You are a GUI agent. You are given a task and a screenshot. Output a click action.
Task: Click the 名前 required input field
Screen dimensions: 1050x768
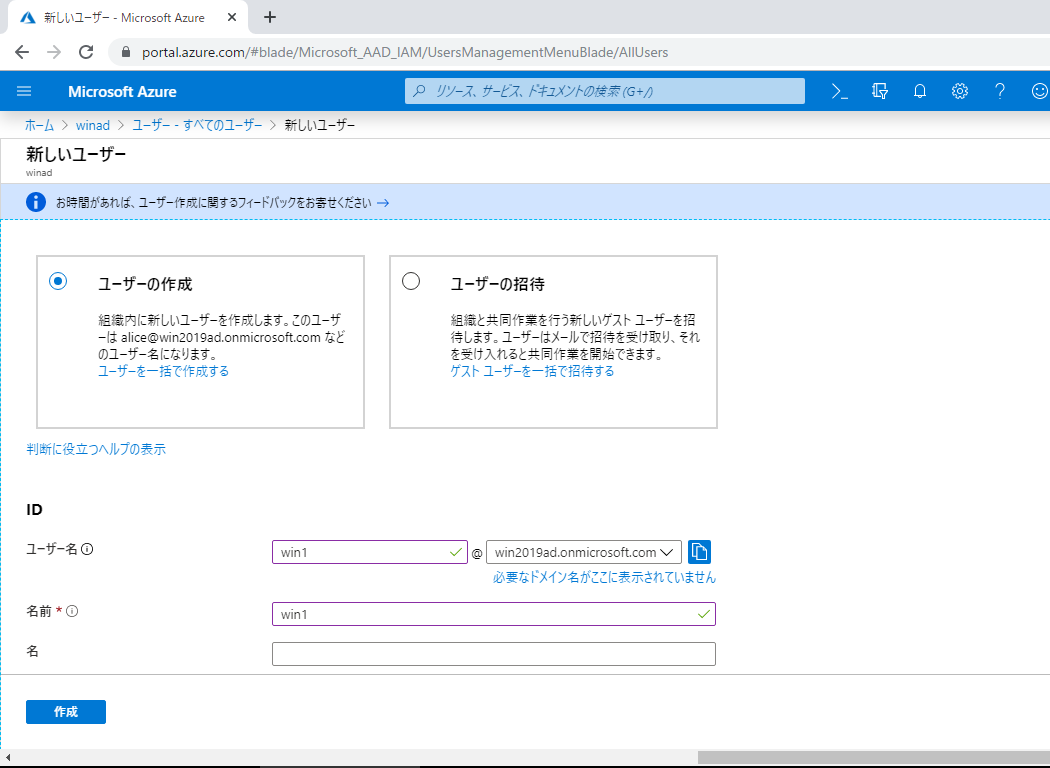[x=494, y=614]
